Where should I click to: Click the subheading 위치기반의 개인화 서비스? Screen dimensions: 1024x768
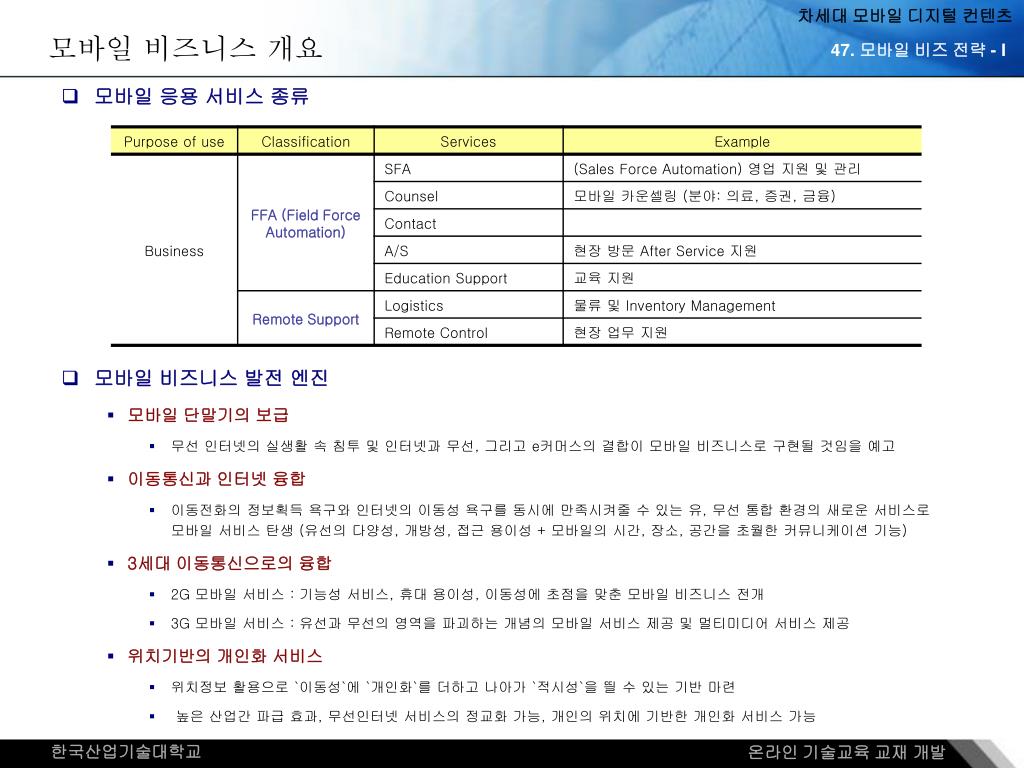(x=225, y=656)
